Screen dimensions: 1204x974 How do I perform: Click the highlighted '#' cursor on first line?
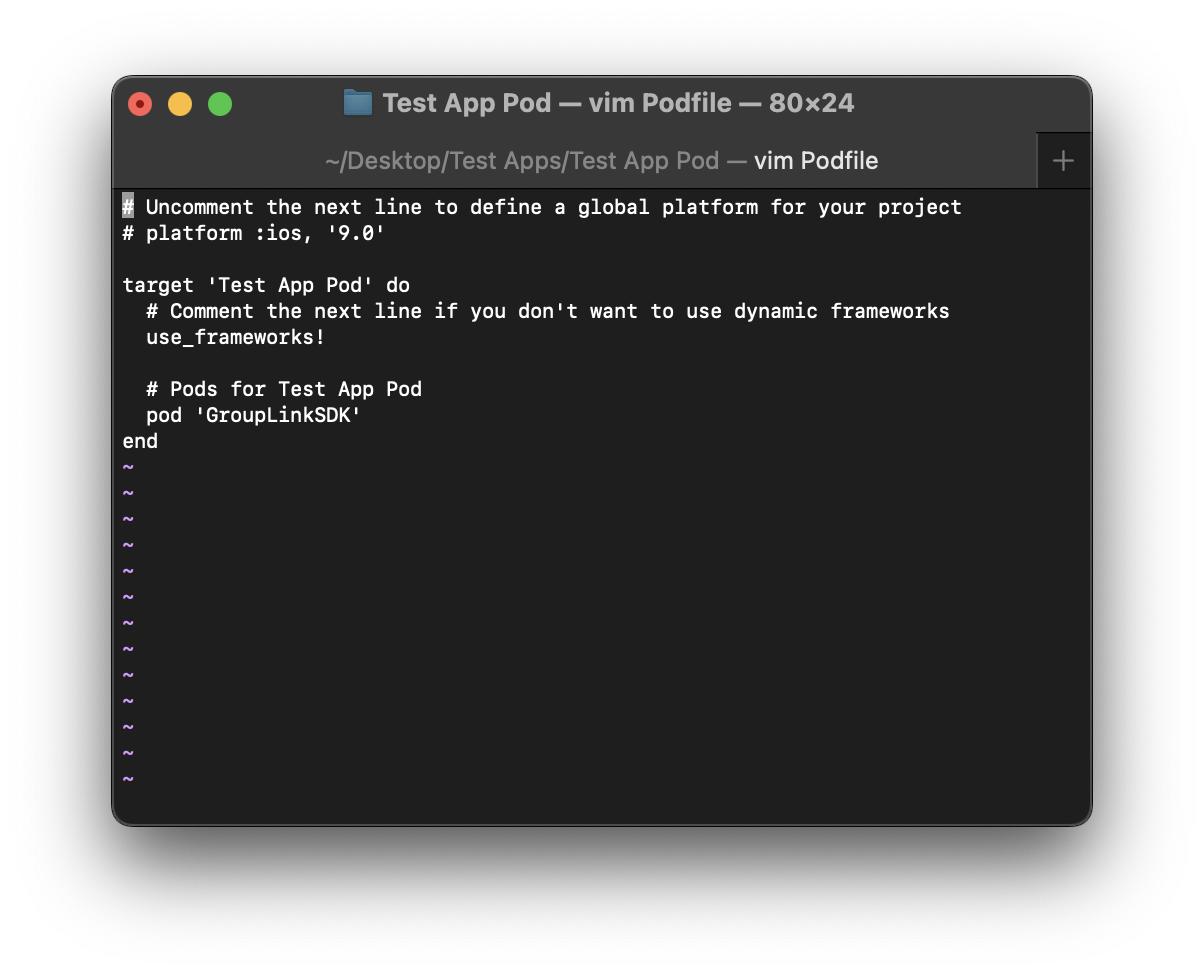tap(128, 207)
